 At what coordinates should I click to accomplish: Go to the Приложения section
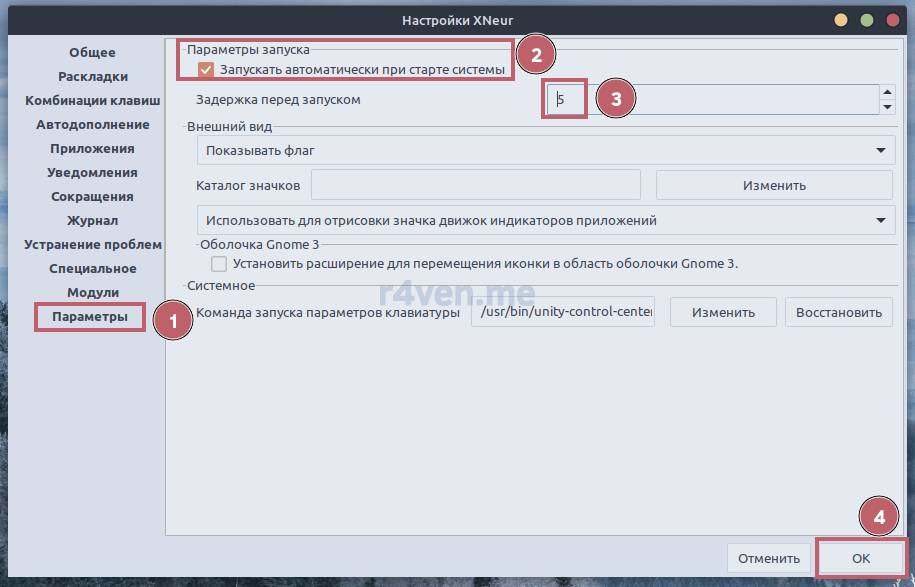point(92,148)
